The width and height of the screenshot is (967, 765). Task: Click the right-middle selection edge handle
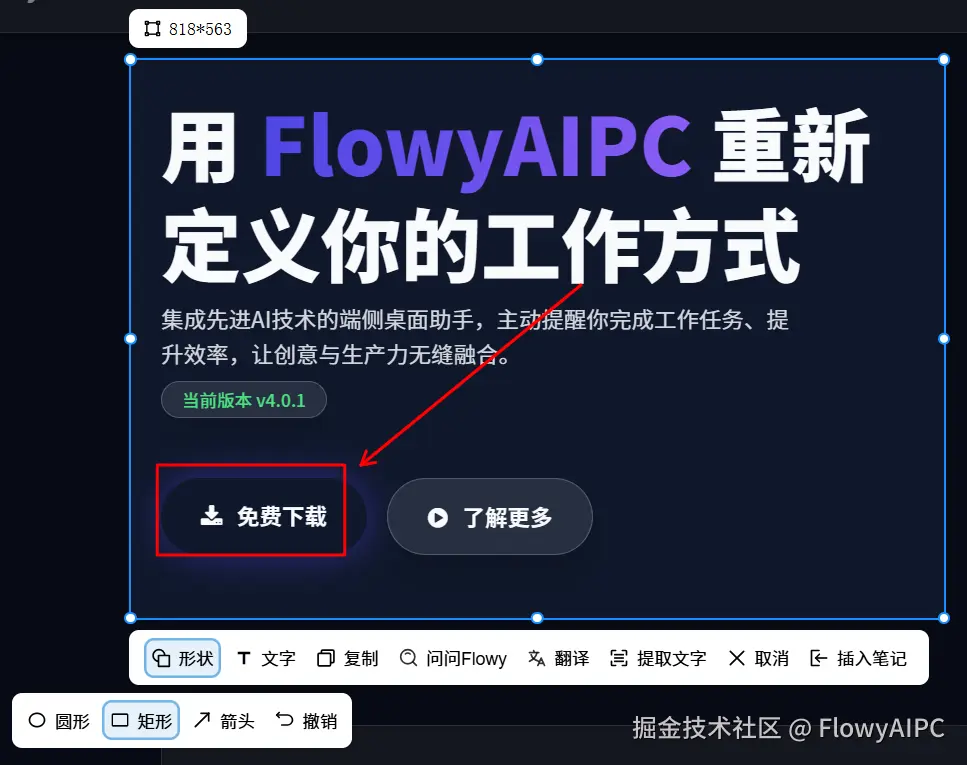944,339
